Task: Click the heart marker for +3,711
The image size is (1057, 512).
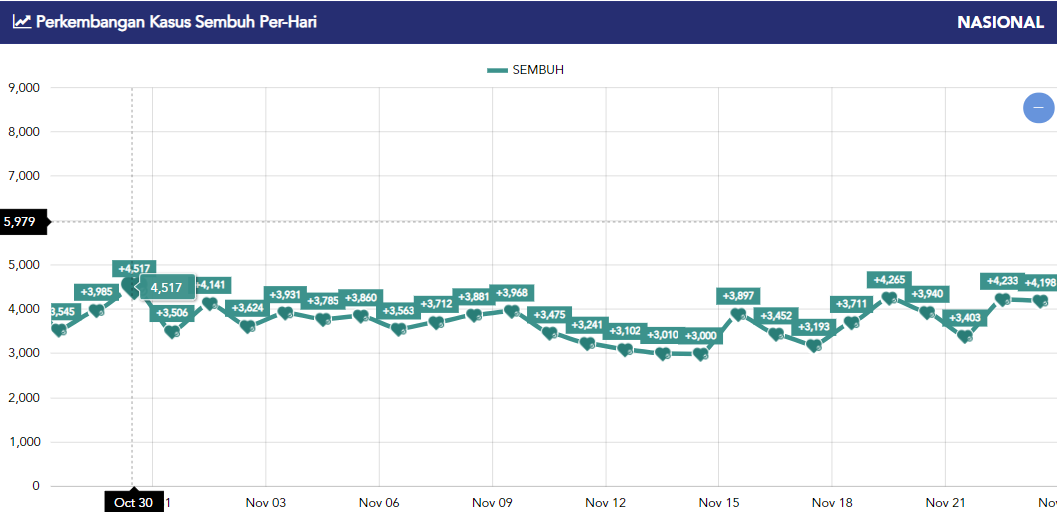Action: click(x=851, y=323)
